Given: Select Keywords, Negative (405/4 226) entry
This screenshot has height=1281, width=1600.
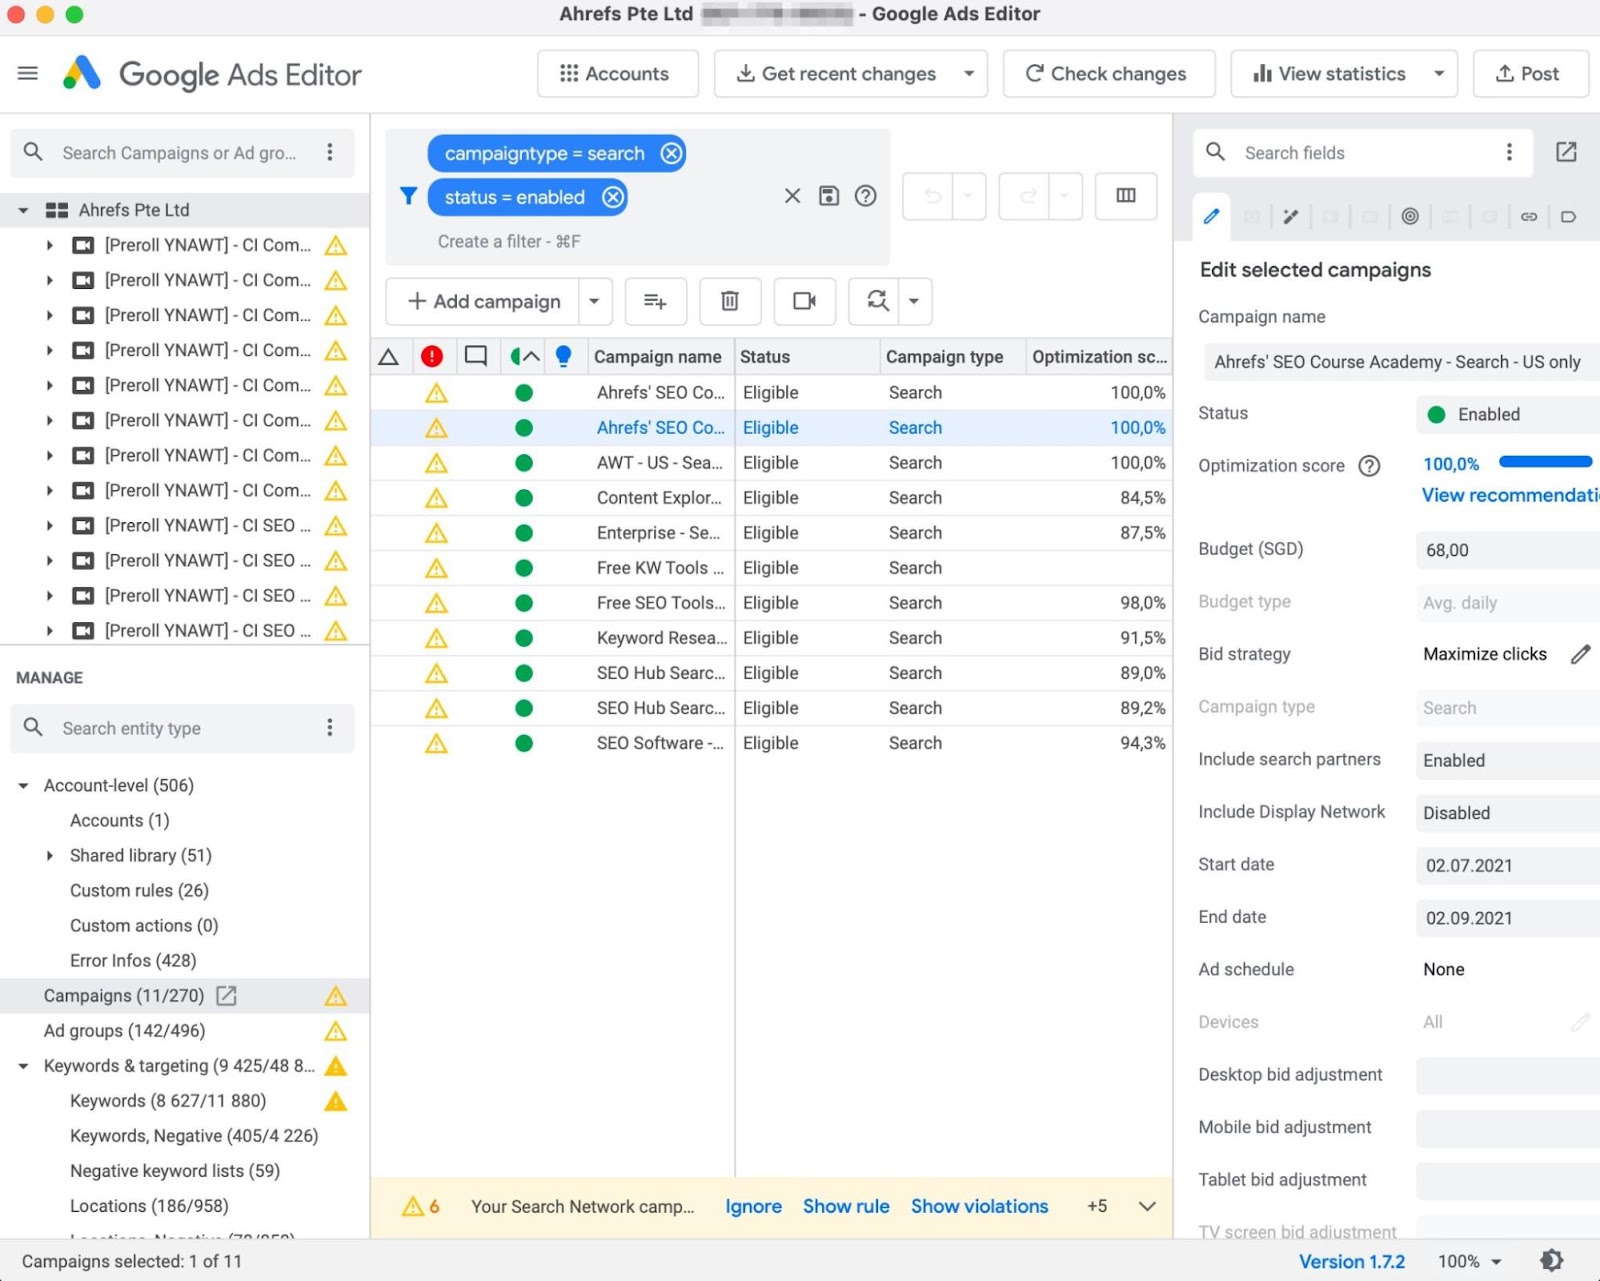Looking at the screenshot, I should (194, 1136).
